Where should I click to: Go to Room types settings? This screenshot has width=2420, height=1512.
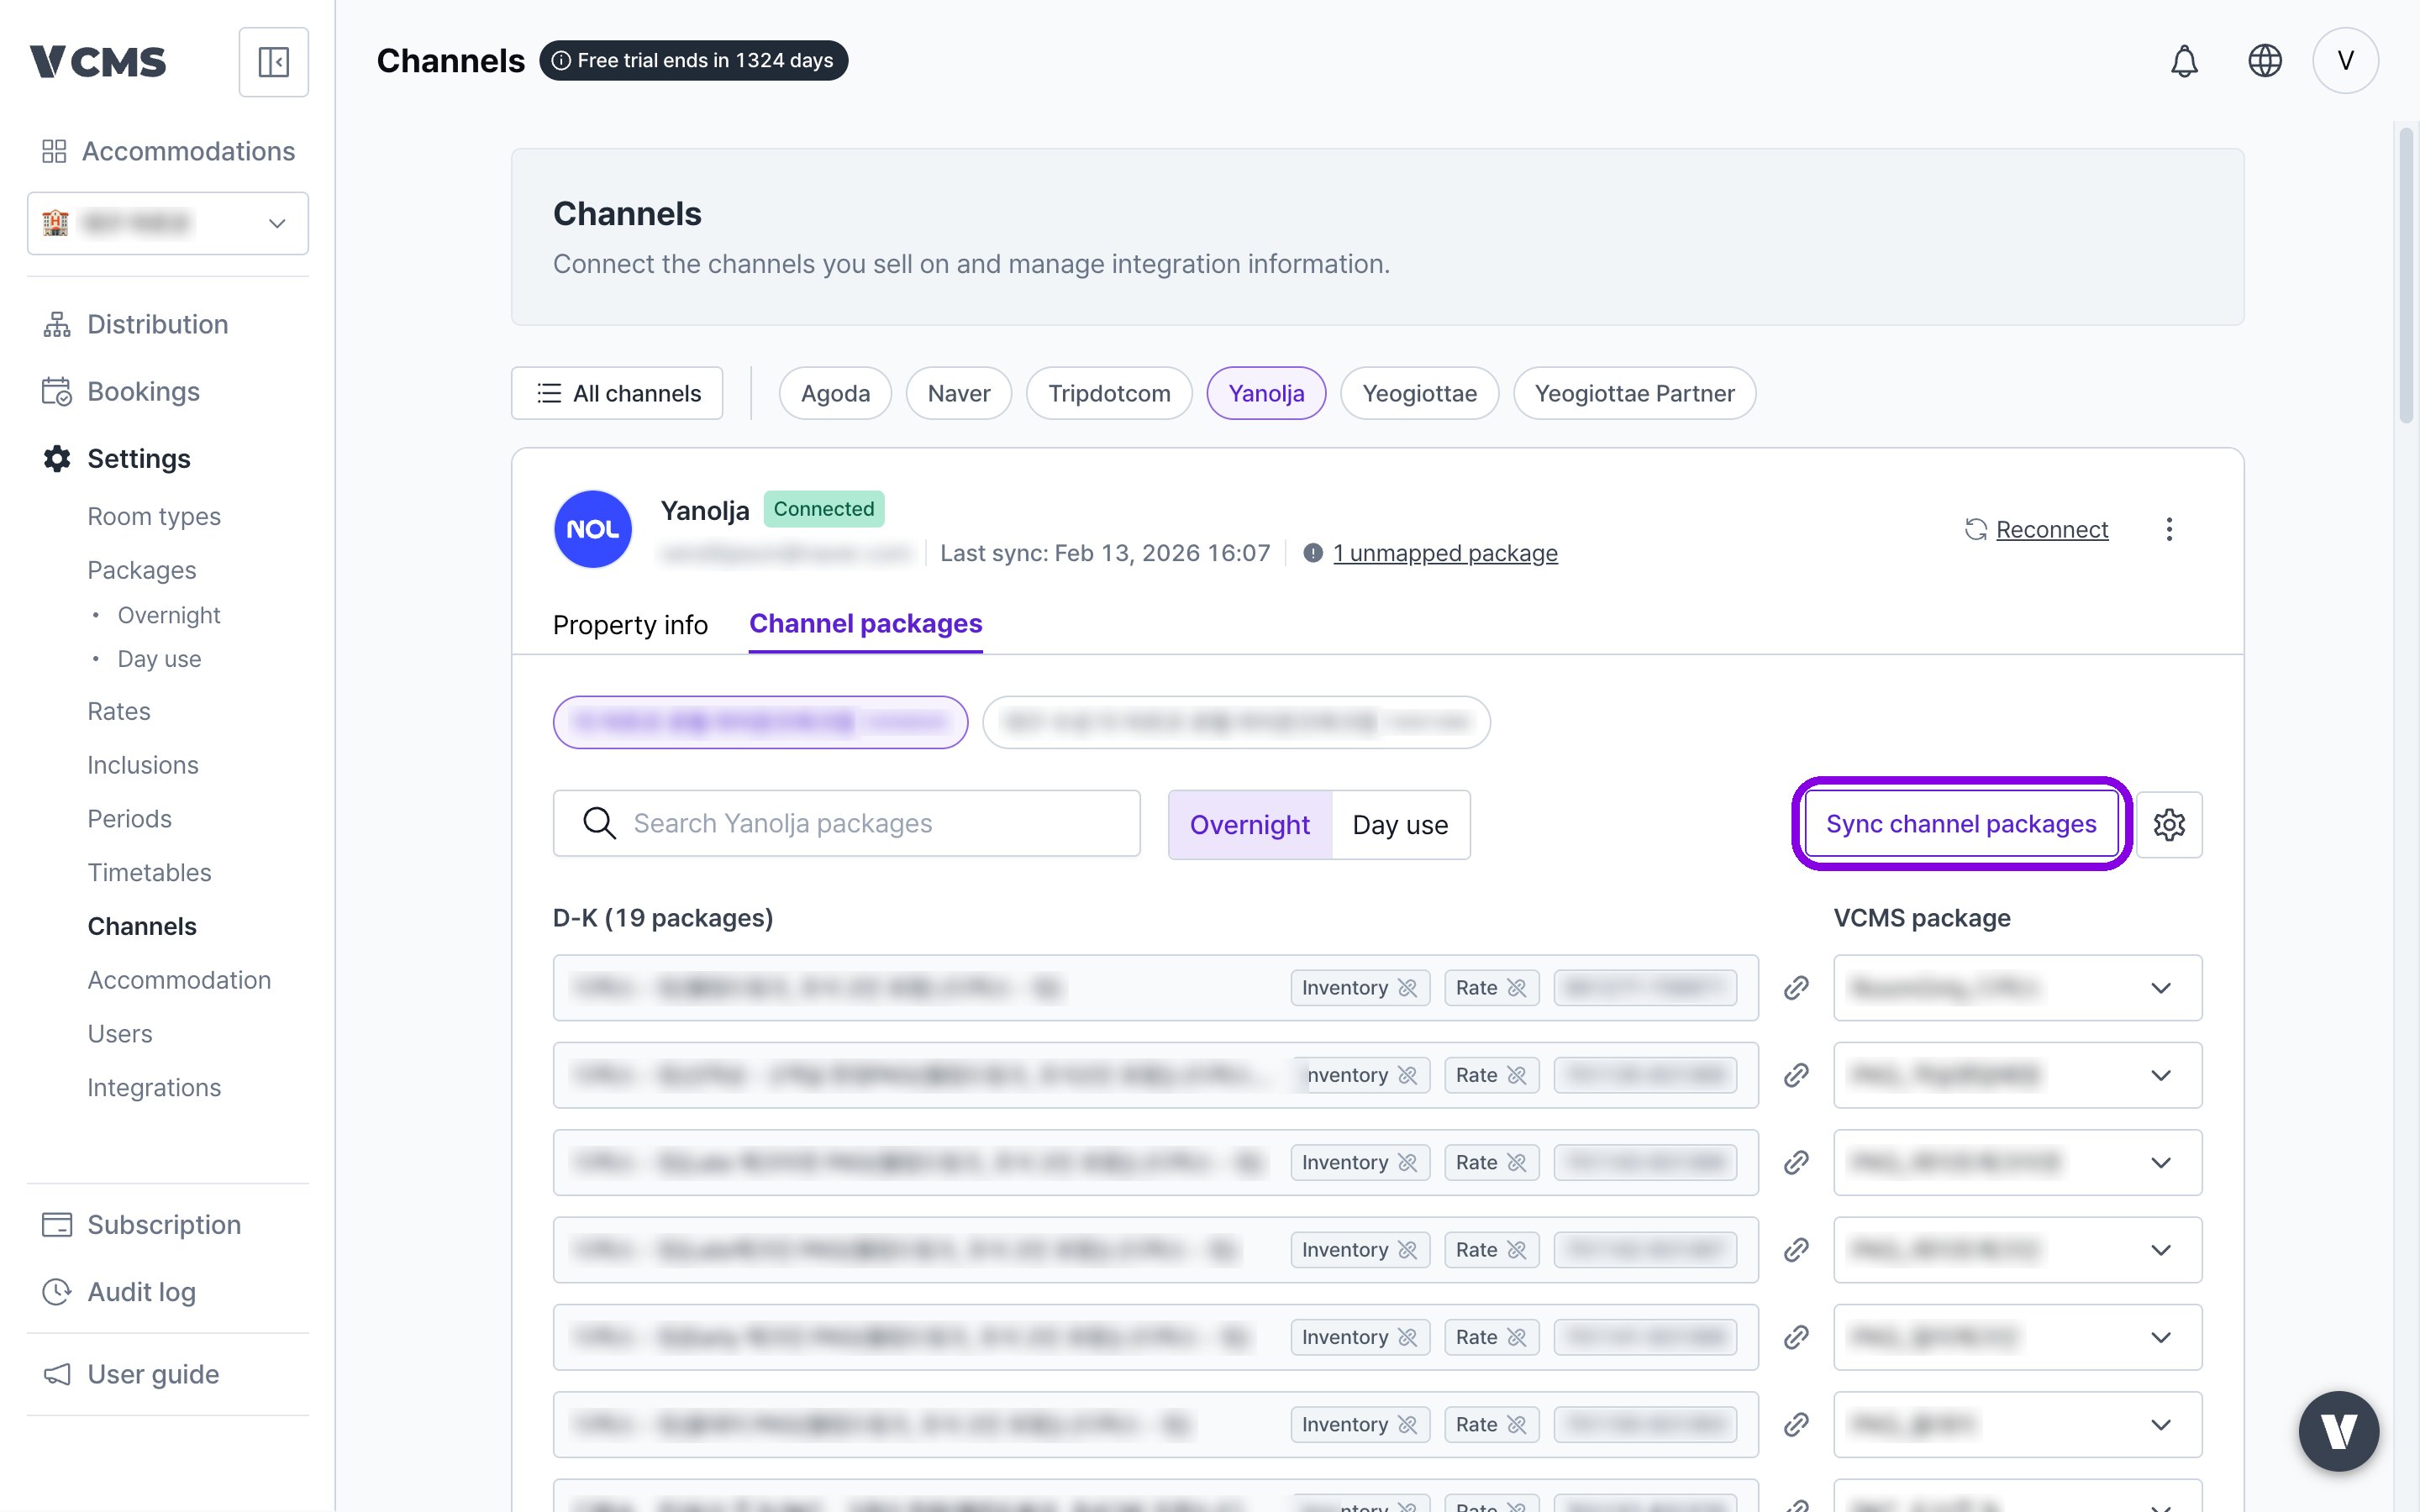pos(154,516)
